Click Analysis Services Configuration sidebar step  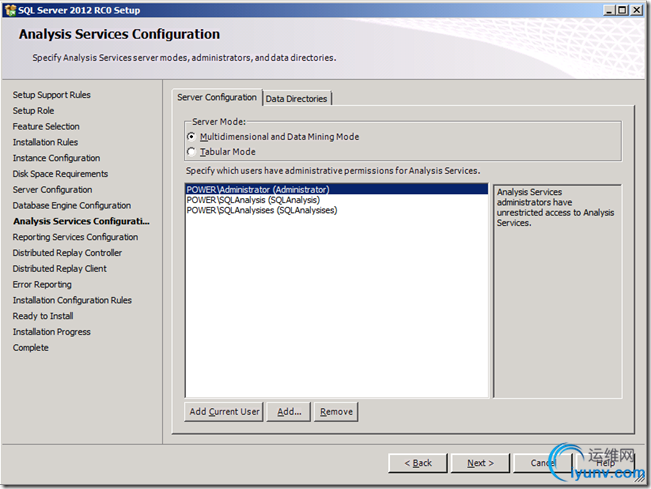(x=81, y=221)
